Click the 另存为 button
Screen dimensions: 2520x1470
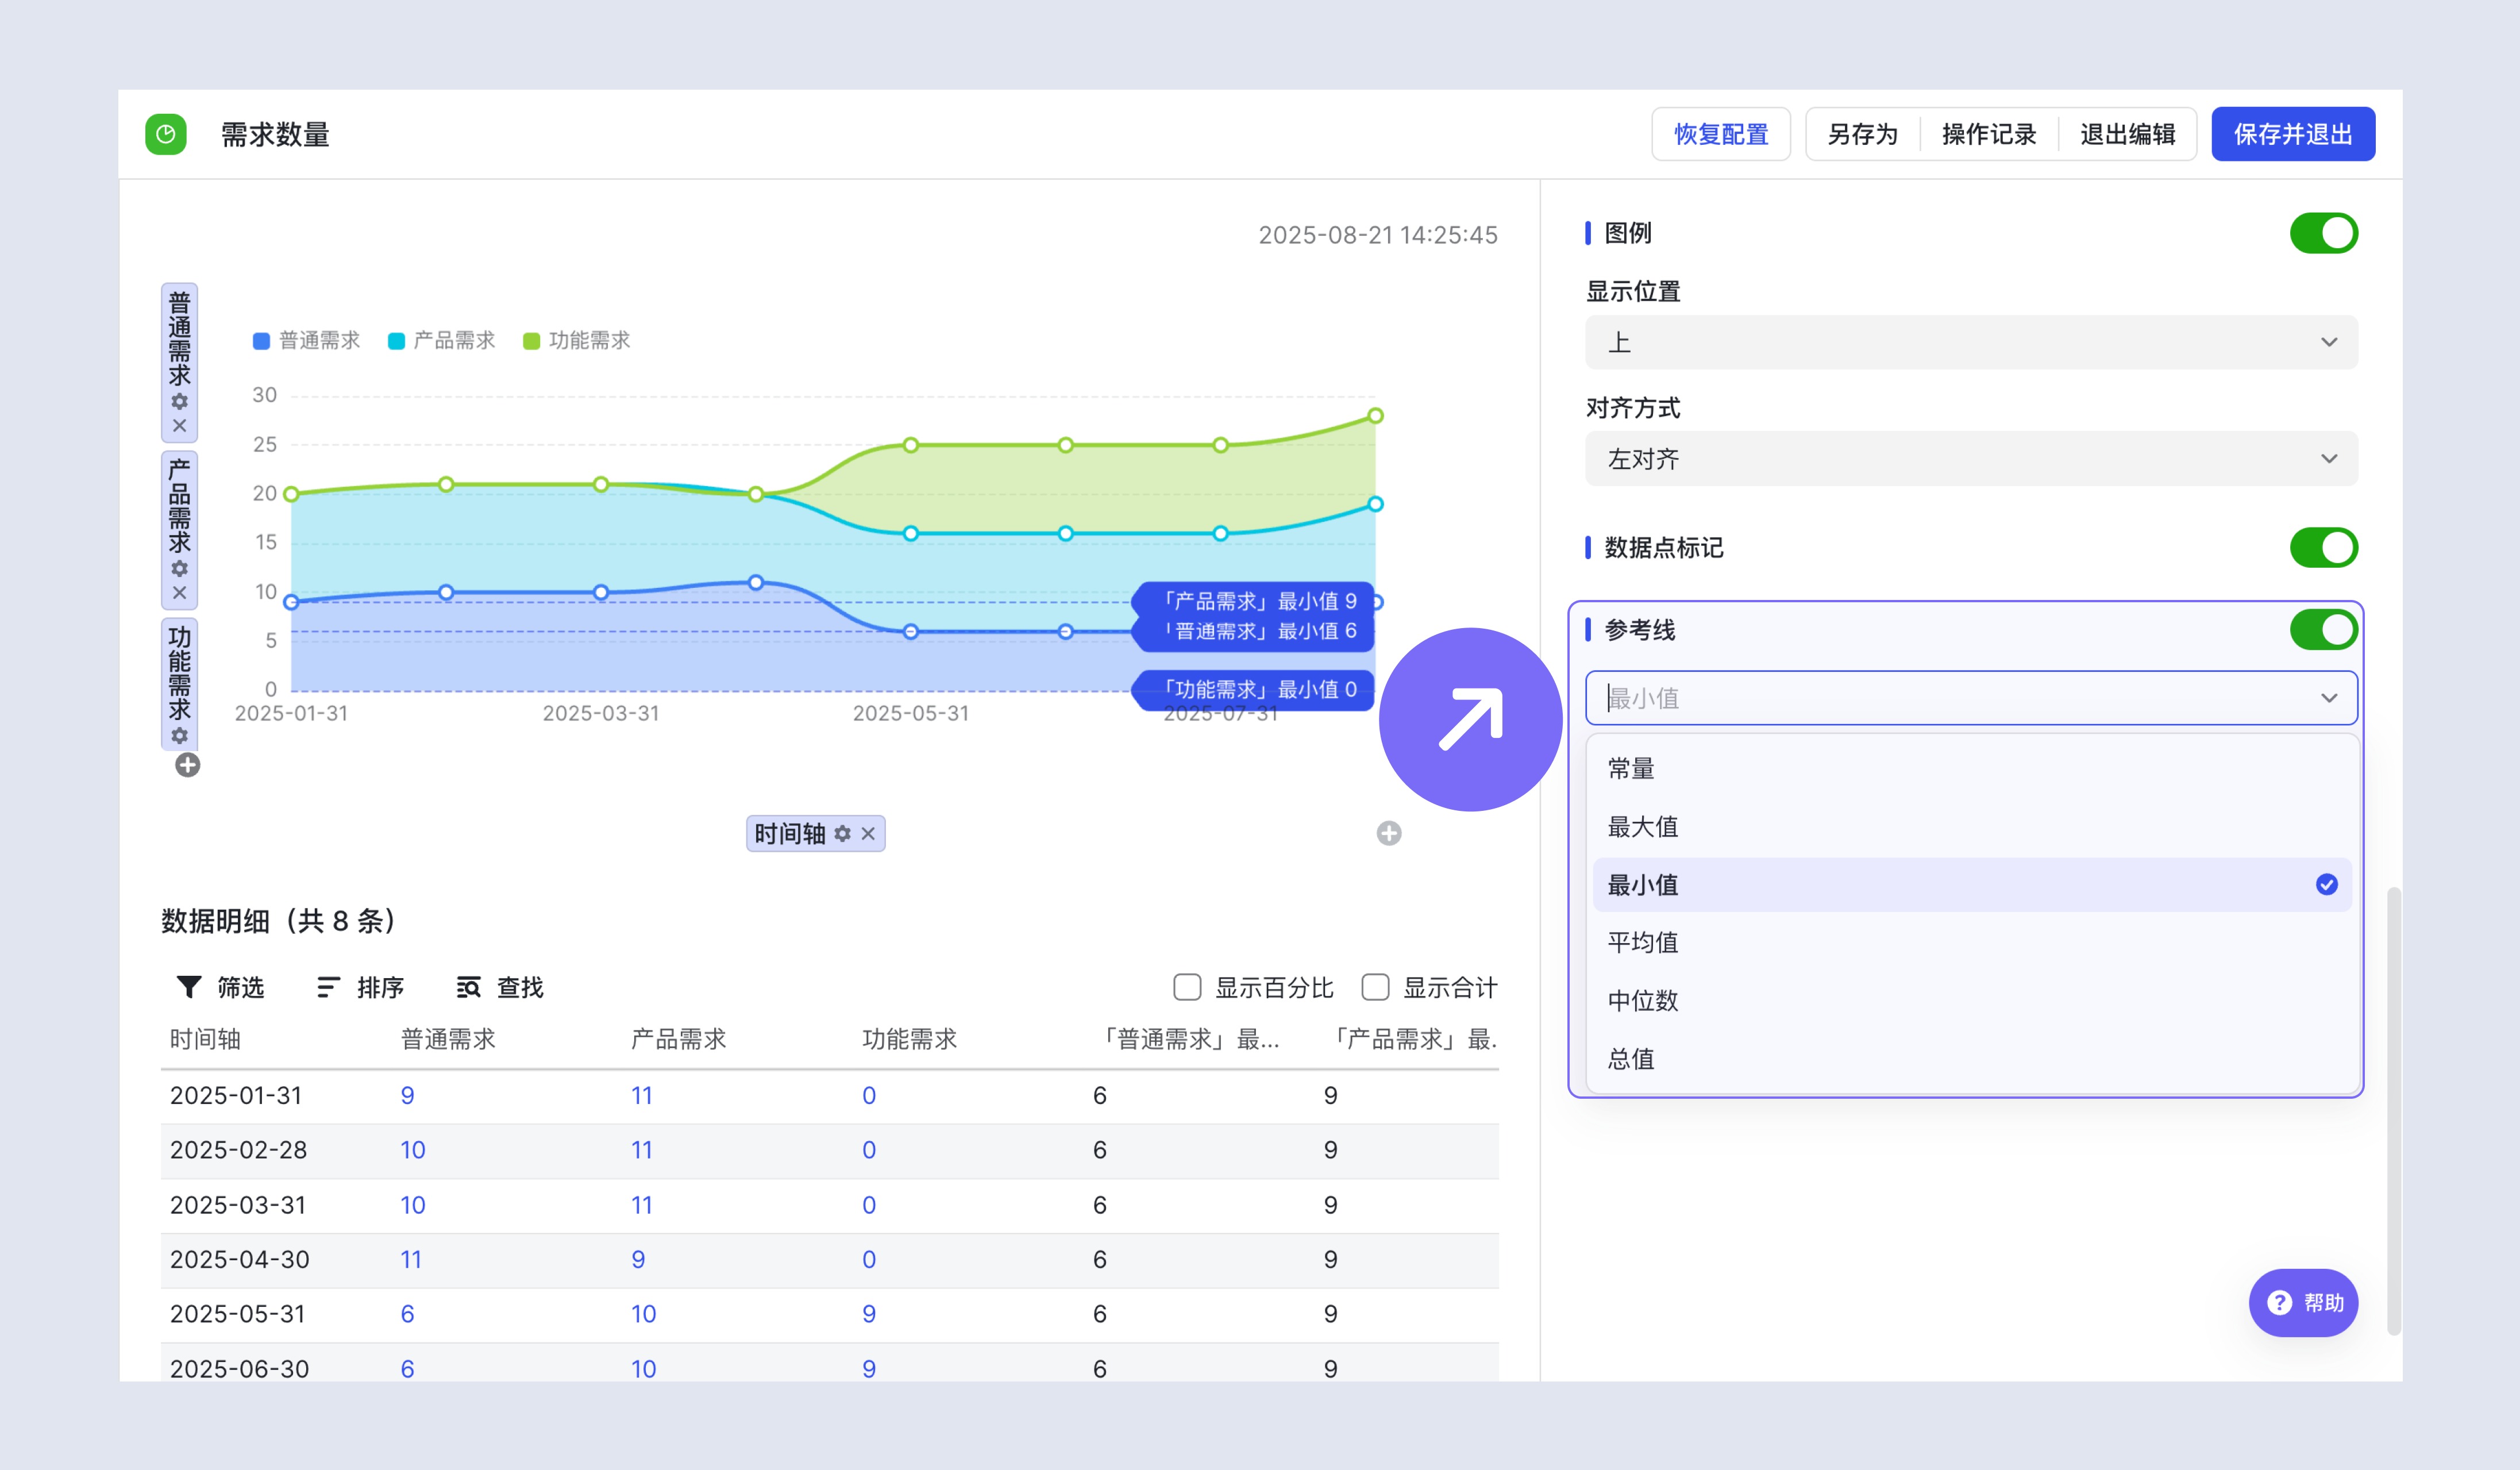1862,134
